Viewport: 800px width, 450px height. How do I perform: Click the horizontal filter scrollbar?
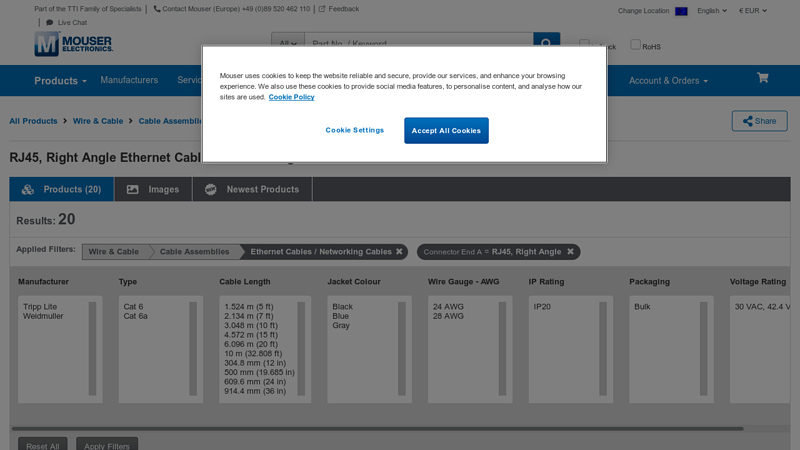(380, 428)
